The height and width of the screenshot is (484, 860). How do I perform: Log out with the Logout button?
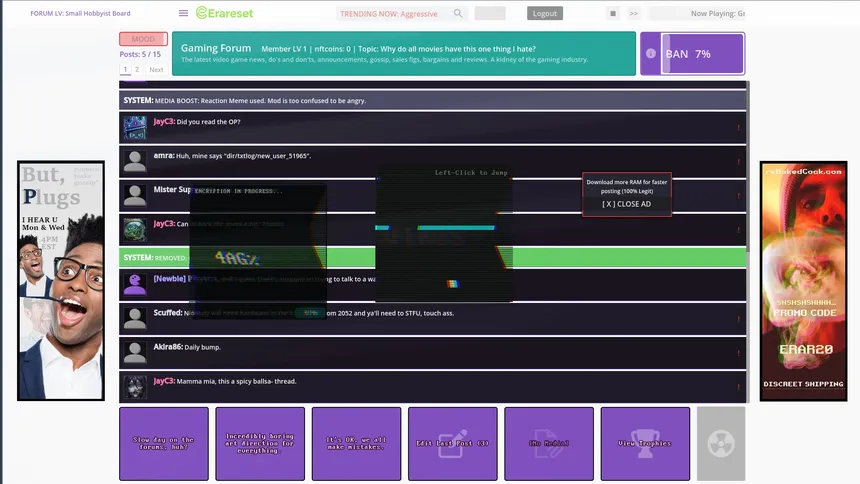point(545,13)
